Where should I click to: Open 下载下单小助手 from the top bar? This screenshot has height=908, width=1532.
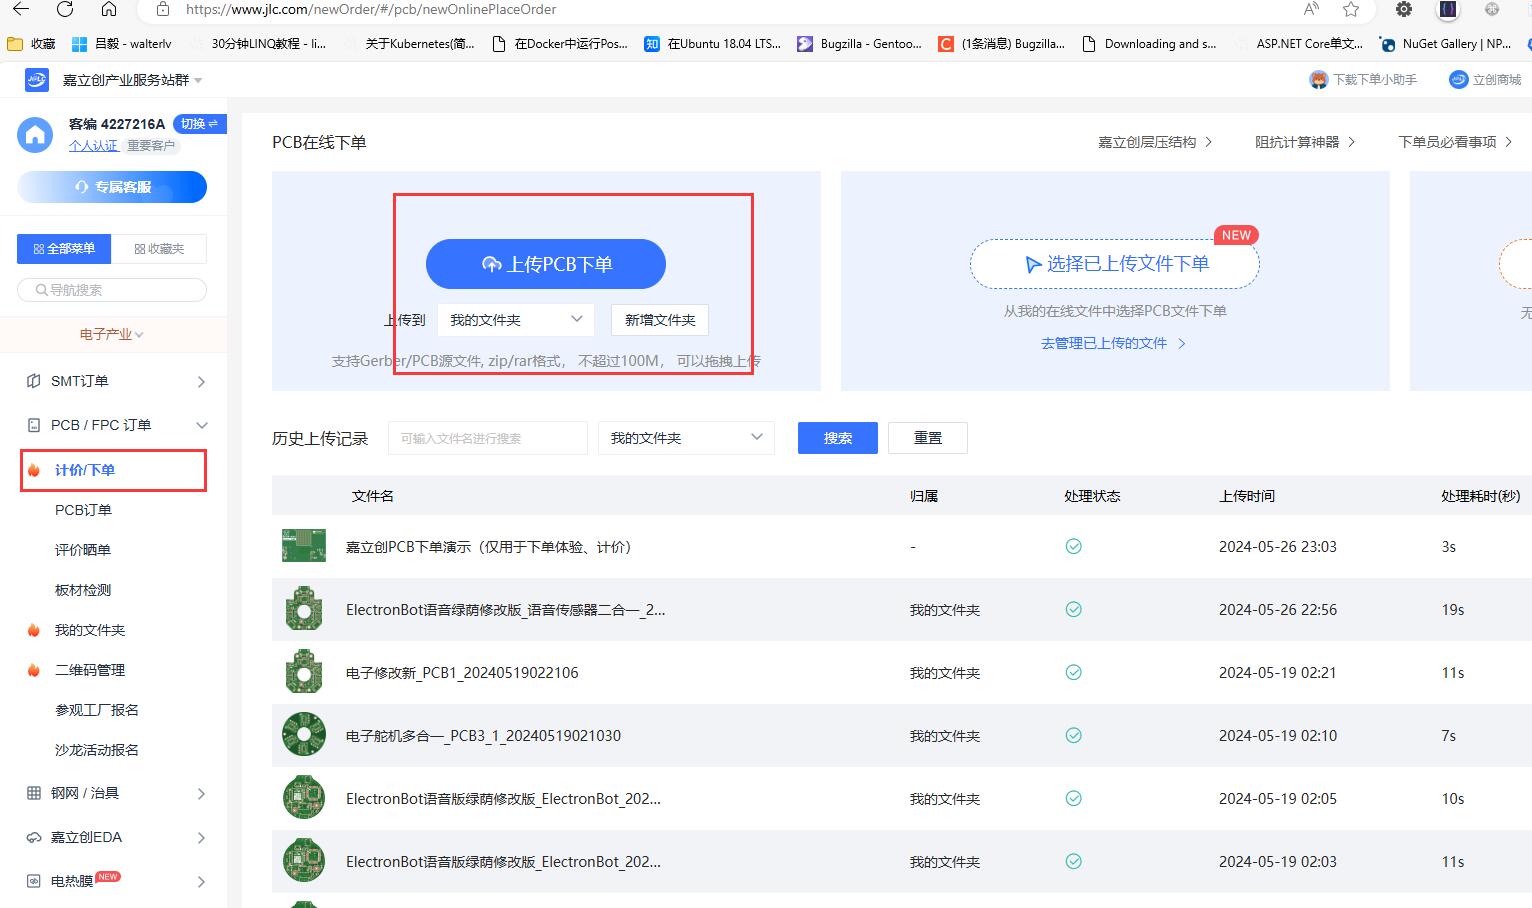(x=1363, y=80)
